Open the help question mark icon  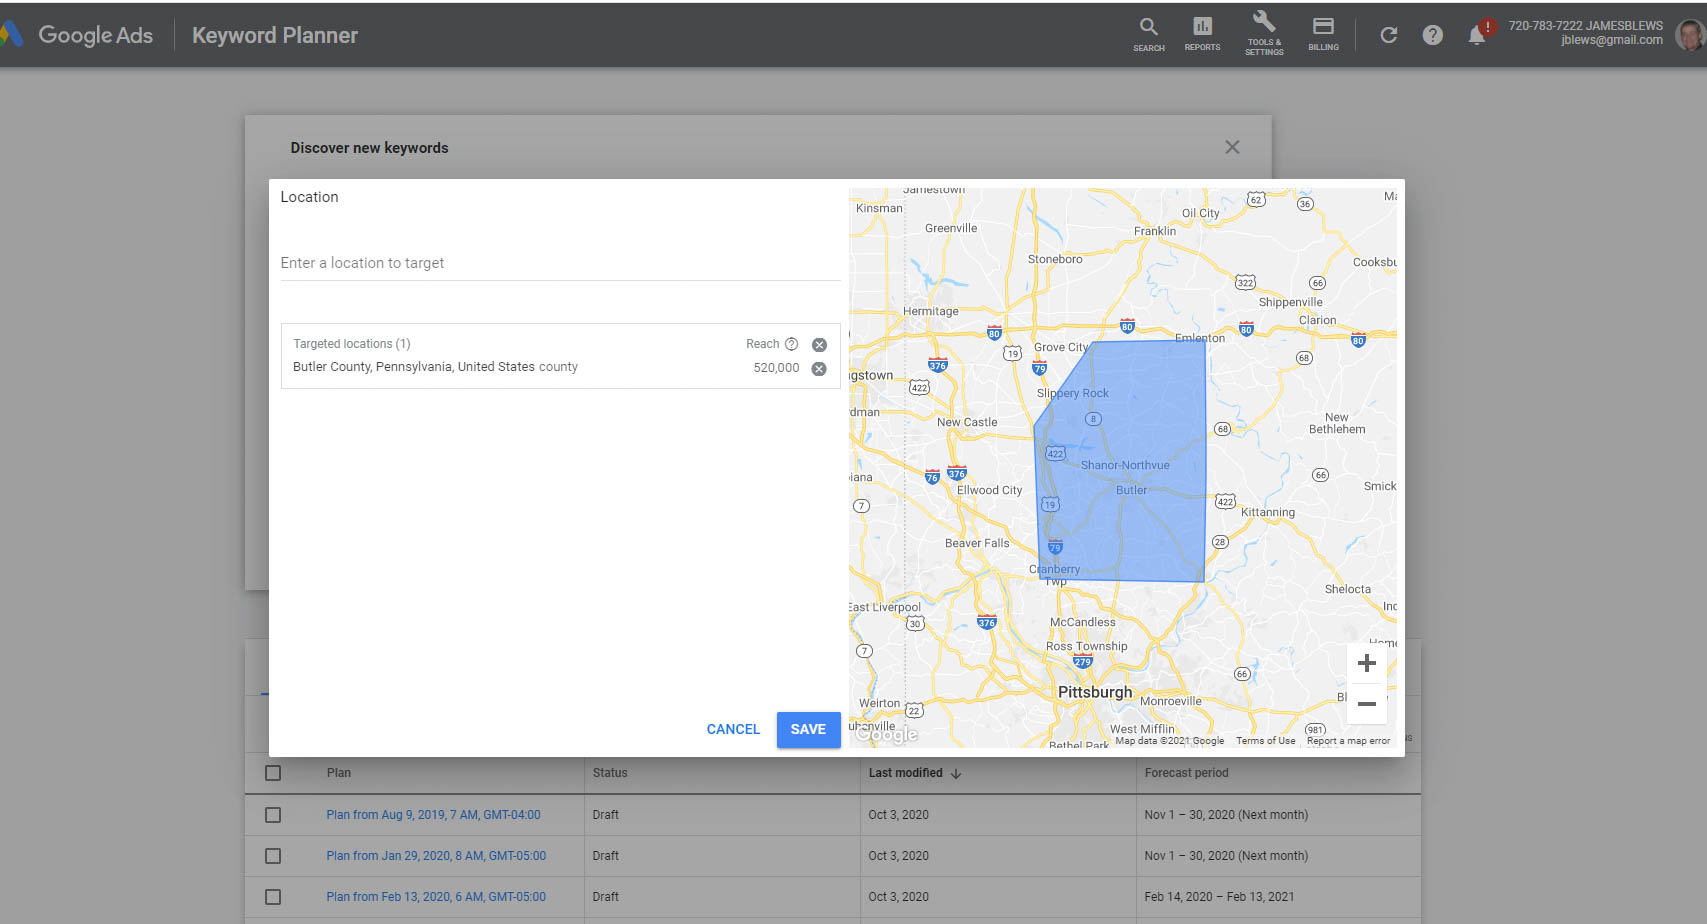pyautogui.click(x=1432, y=35)
